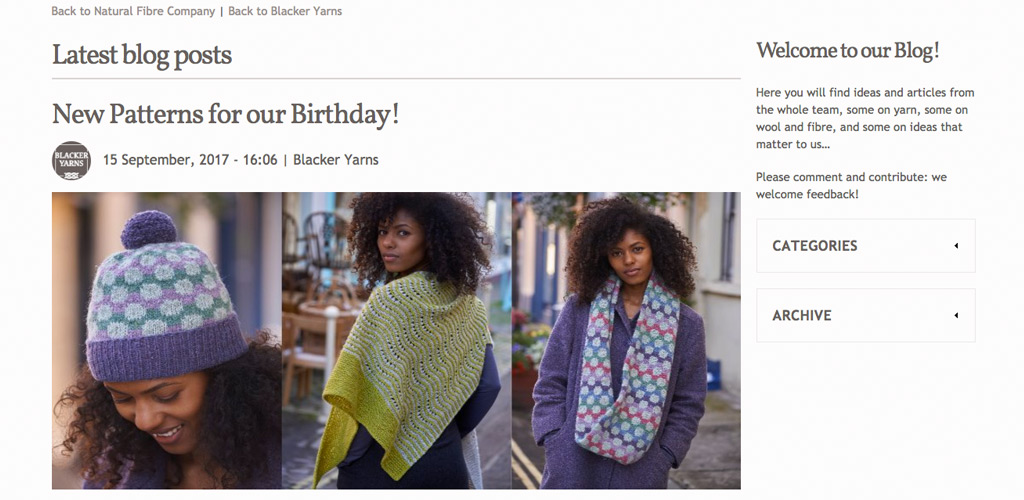This screenshot has width=1024, height=500.
Task: View the yellow wavy shawl photo
Action: [x=396, y=340]
